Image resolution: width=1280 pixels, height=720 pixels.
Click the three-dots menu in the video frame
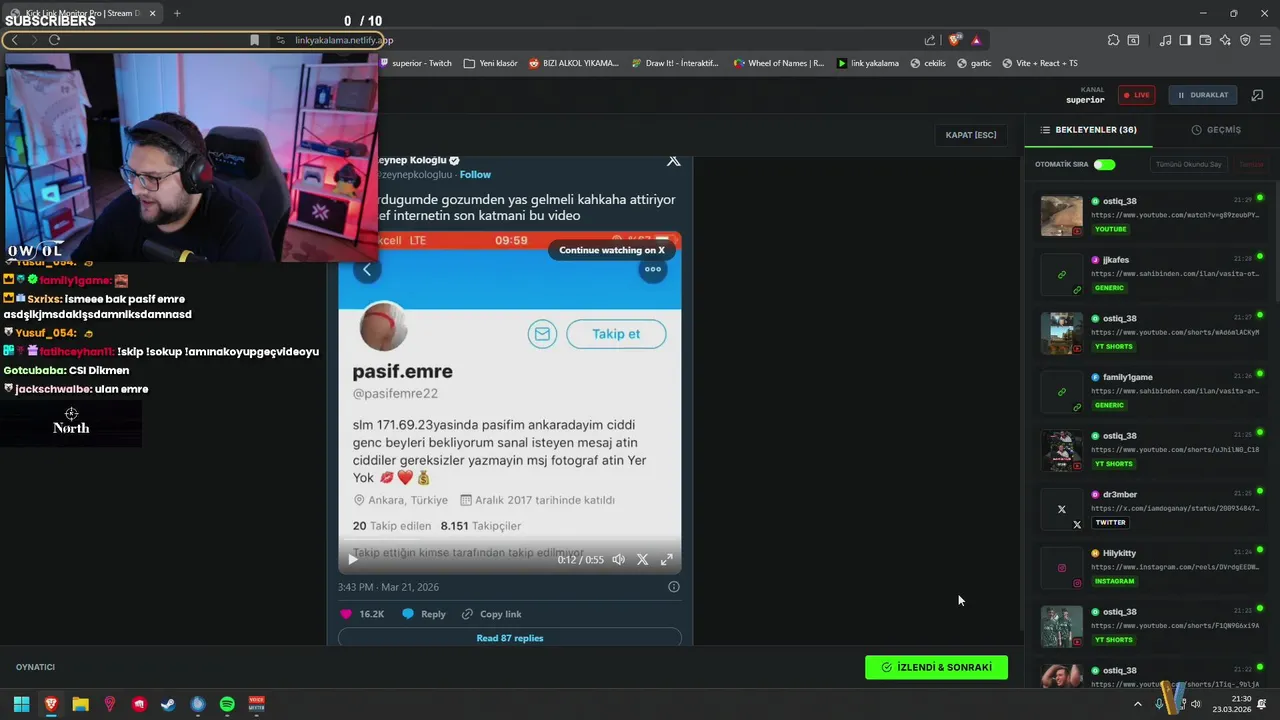[652, 269]
